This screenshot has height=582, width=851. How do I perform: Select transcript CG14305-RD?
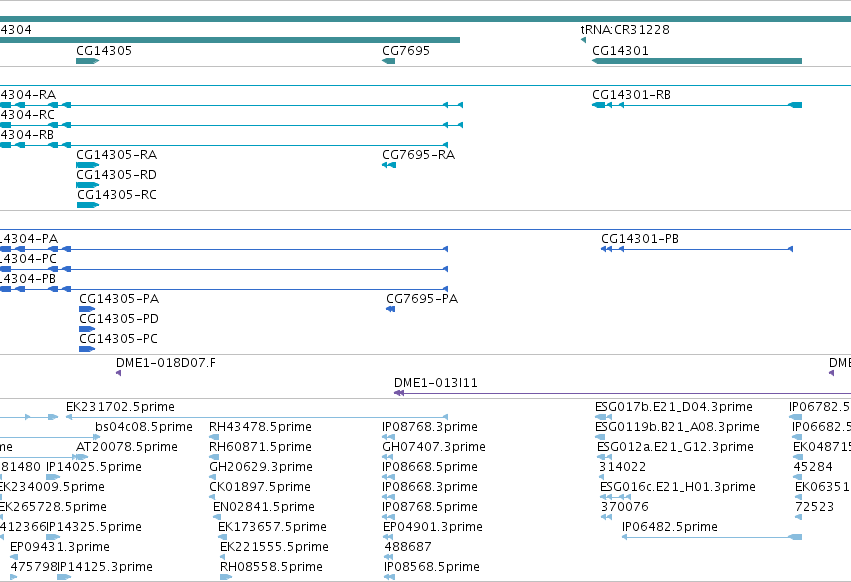click(x=116, y=175)
